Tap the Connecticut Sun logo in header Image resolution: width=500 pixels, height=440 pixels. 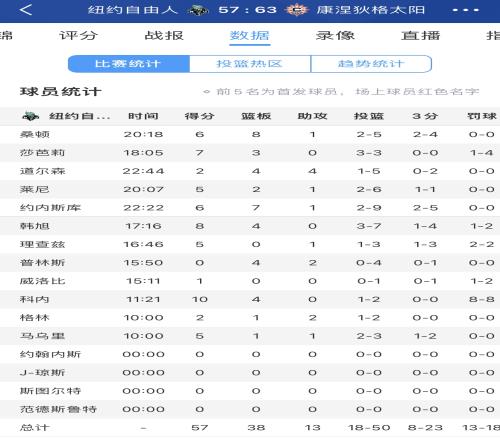point(296,10)
